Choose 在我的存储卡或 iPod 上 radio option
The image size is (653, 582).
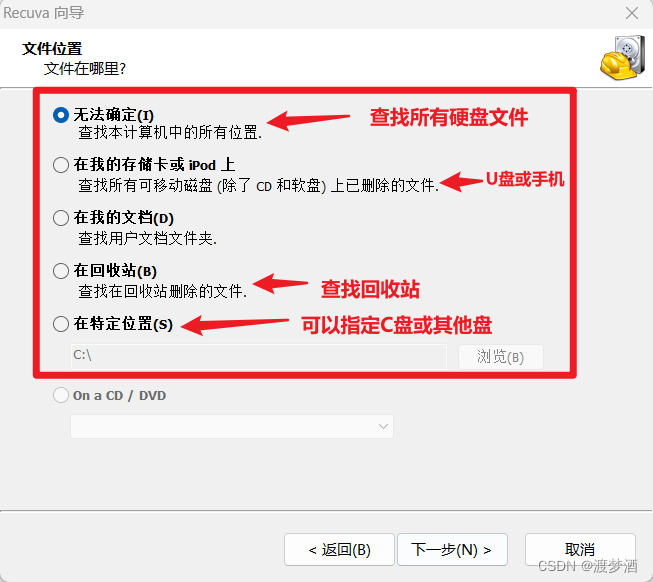(x=61, y=165)
